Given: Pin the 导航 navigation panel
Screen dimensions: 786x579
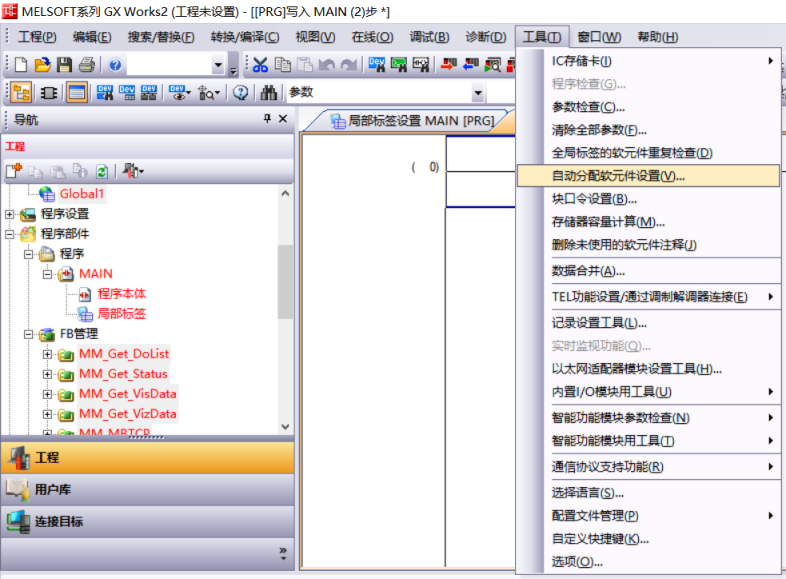Looking at the screenshot, I should pos(267,119).
